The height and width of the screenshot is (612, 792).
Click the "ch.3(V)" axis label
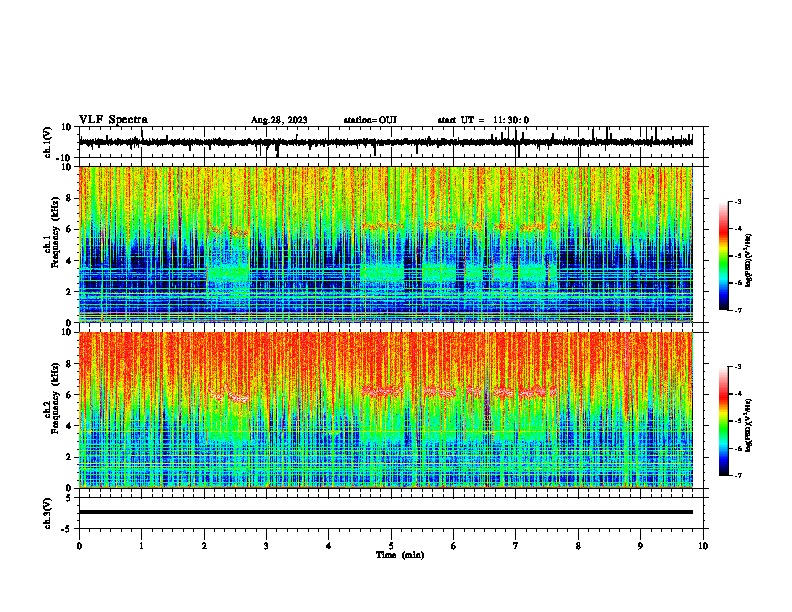coord(48,513)
